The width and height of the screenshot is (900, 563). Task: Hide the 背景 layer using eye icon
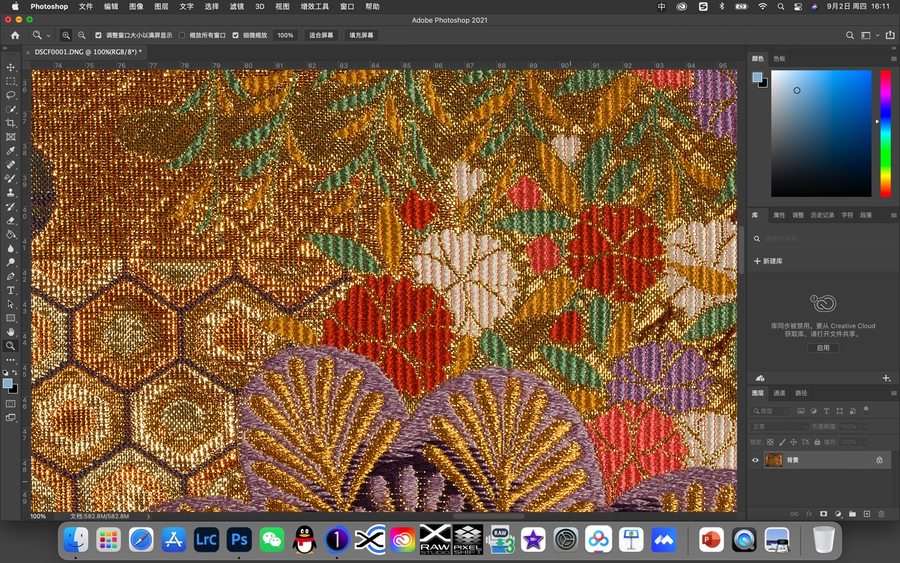755,460
